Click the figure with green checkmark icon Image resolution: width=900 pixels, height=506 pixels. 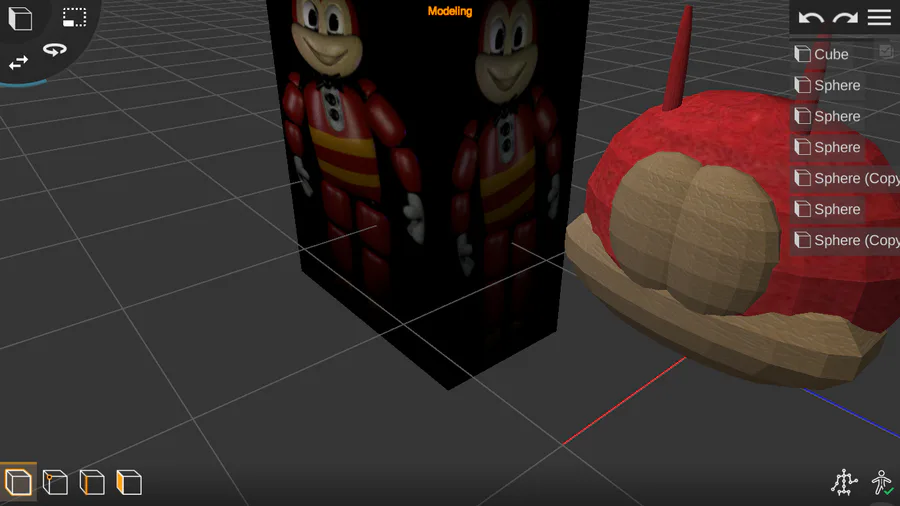(x=882, y=482)
